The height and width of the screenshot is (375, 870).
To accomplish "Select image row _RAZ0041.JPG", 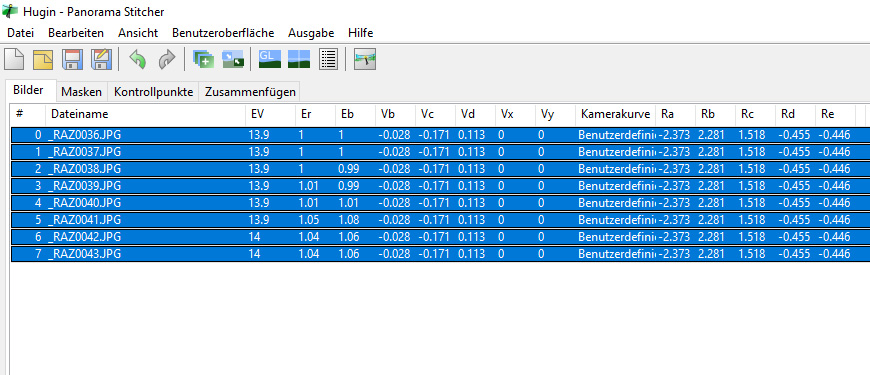I will coord(441,220).
